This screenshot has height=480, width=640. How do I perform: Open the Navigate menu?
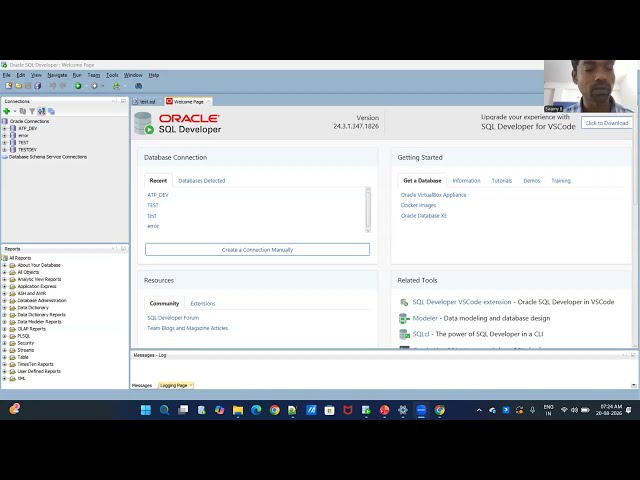pyautogui.click(x=57, y=75)
